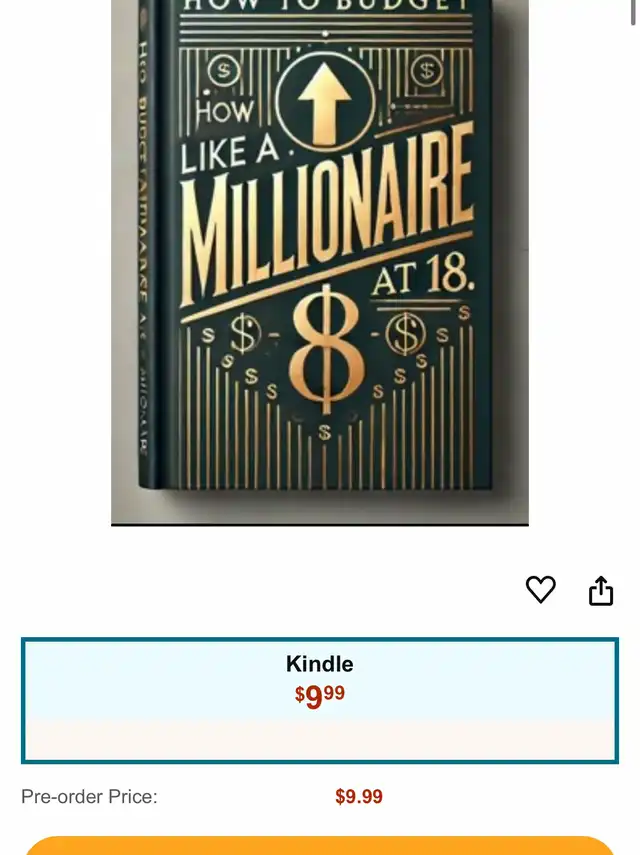The image size is (640, 855).
Task: Click the bottom-center dollar symbol on cover
Action: 324,433
